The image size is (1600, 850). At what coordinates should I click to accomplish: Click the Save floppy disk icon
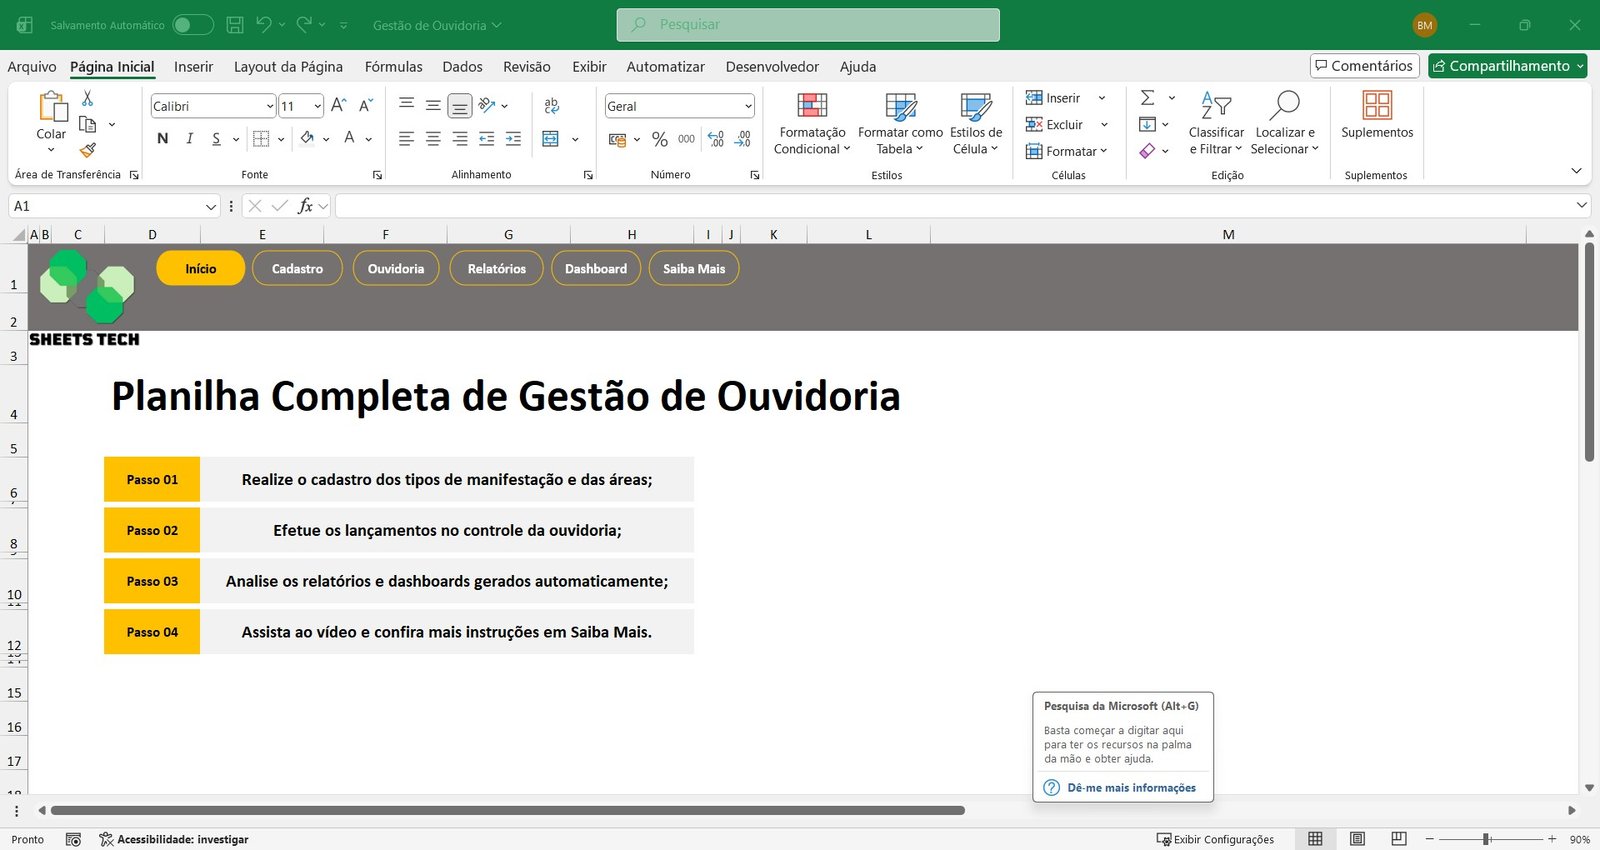pyautogui.click(x=235, y=25)
